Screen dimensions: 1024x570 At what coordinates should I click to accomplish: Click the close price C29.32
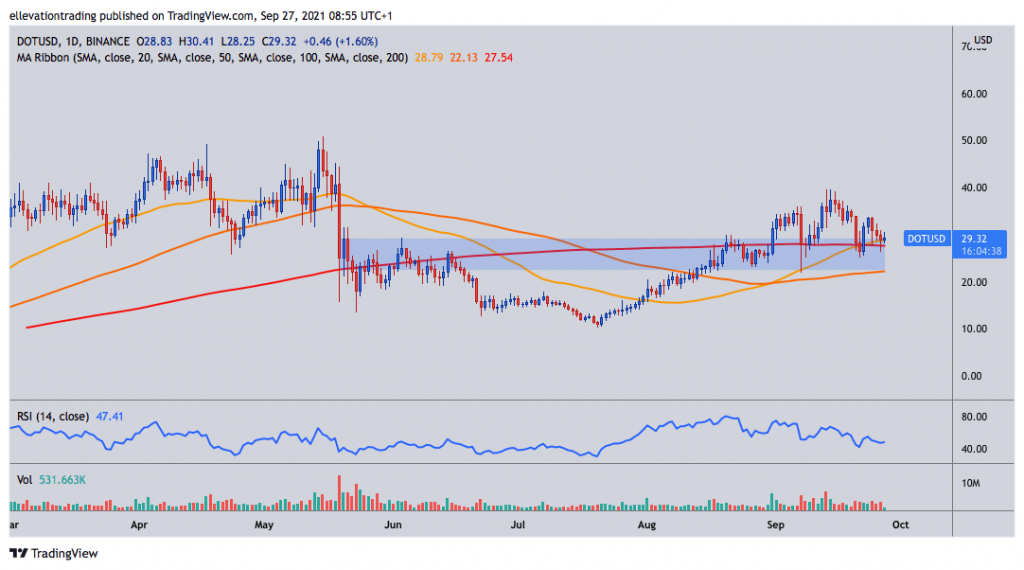click(x=279, y=41)
